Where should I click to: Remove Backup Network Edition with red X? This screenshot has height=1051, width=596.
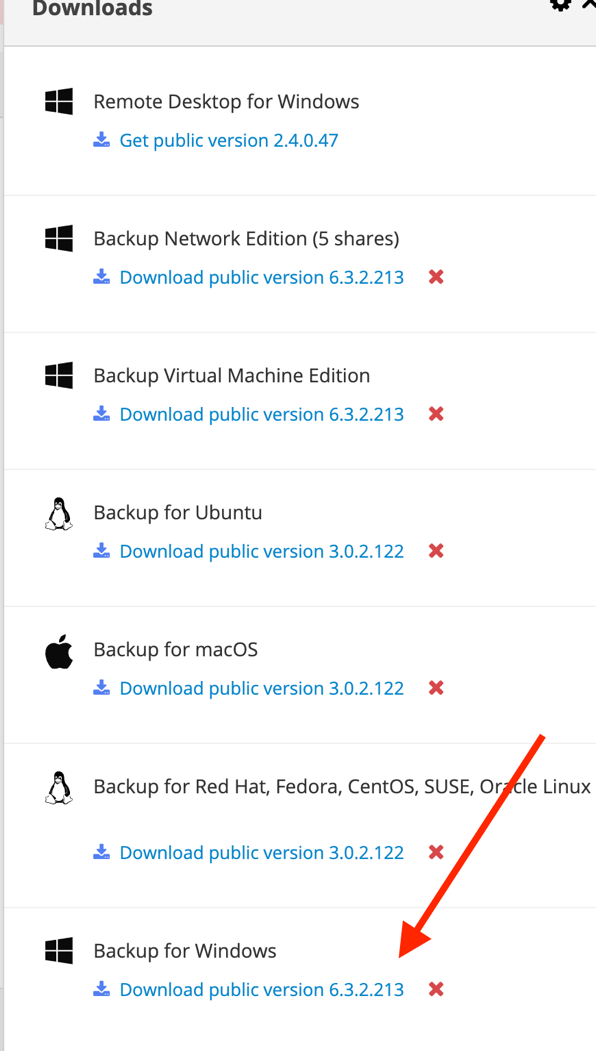pyautogui.click(x=436, y=277)
